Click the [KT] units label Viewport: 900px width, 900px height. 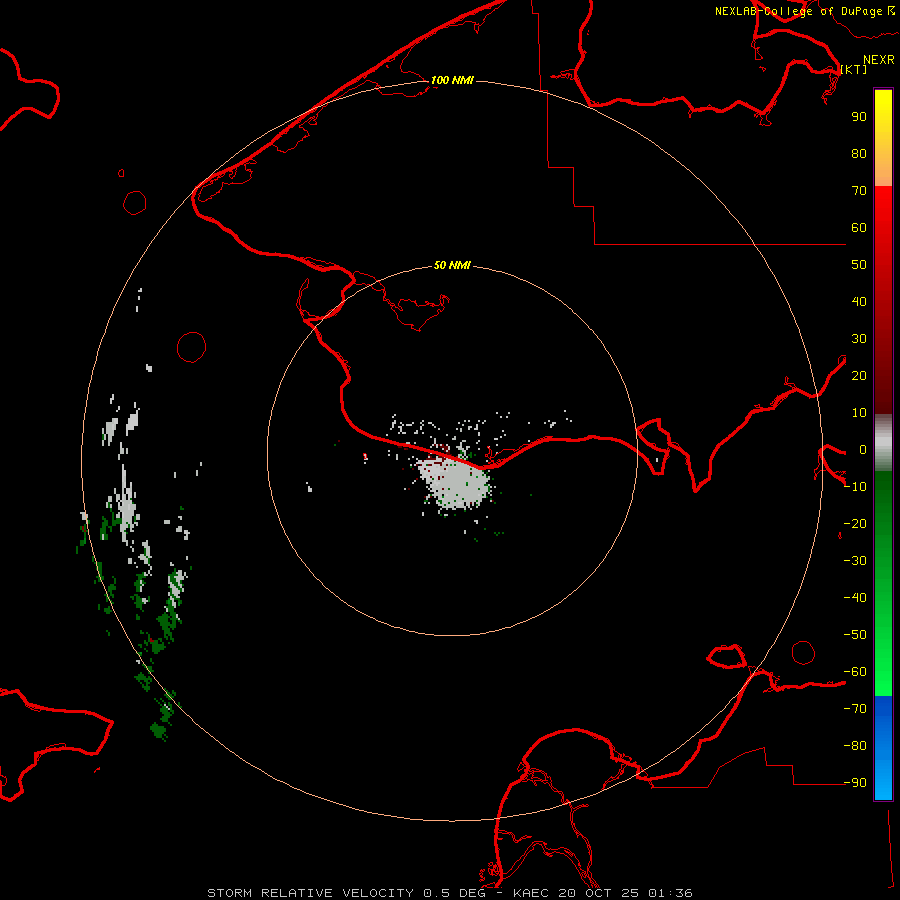(854, 69)
